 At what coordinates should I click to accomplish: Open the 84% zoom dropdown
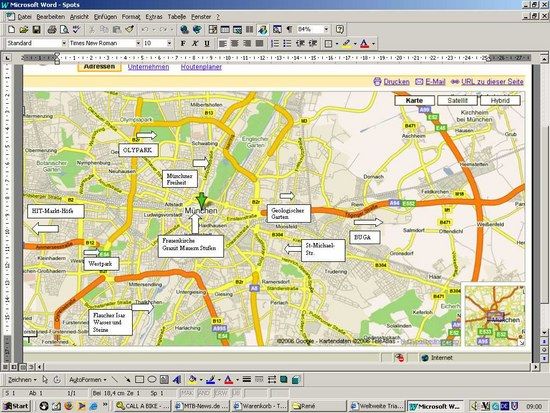pos(326,29)
